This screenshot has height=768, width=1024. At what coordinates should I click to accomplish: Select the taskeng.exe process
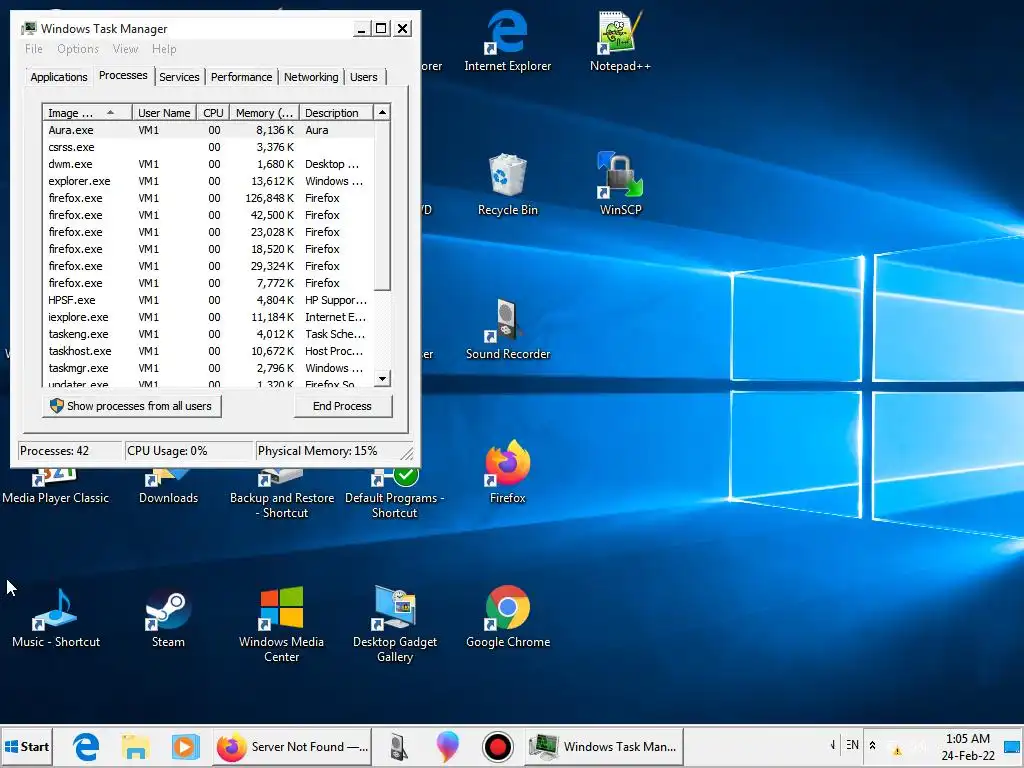pyautogui.click(x=208, y=334)
